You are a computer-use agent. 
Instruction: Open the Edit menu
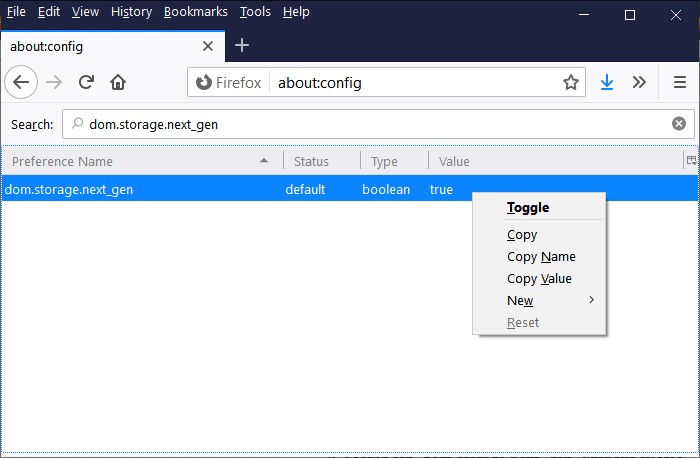point(49,12)
